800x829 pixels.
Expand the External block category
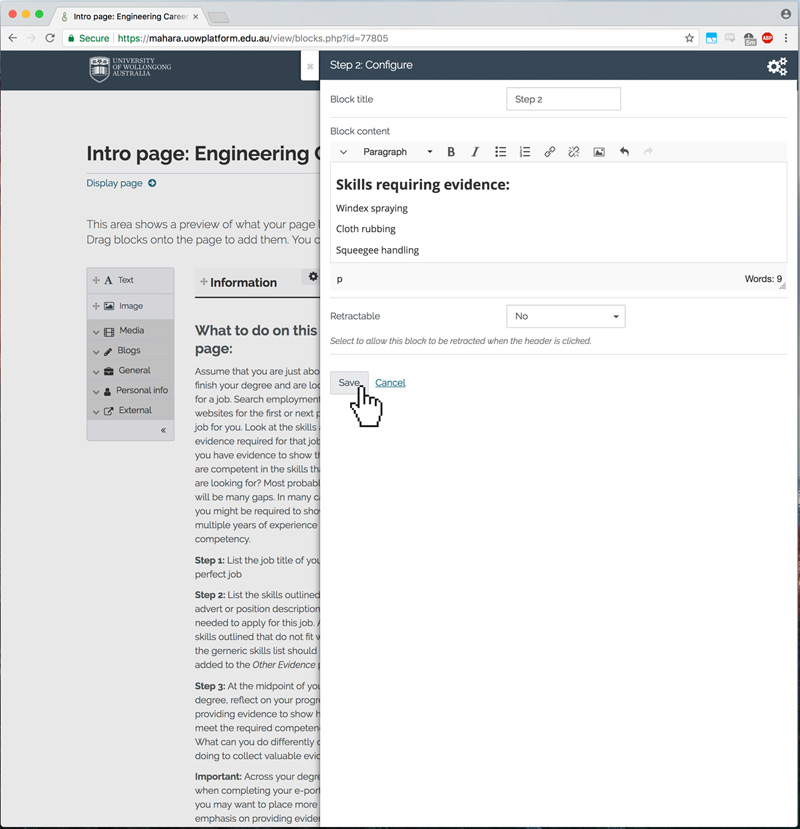click(x=130, y=411)
